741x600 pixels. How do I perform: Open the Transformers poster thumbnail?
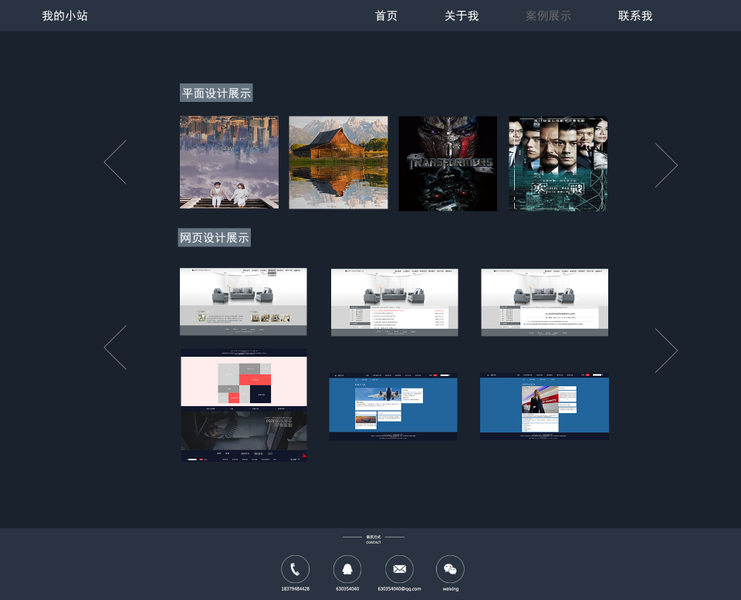click(448, 163)
